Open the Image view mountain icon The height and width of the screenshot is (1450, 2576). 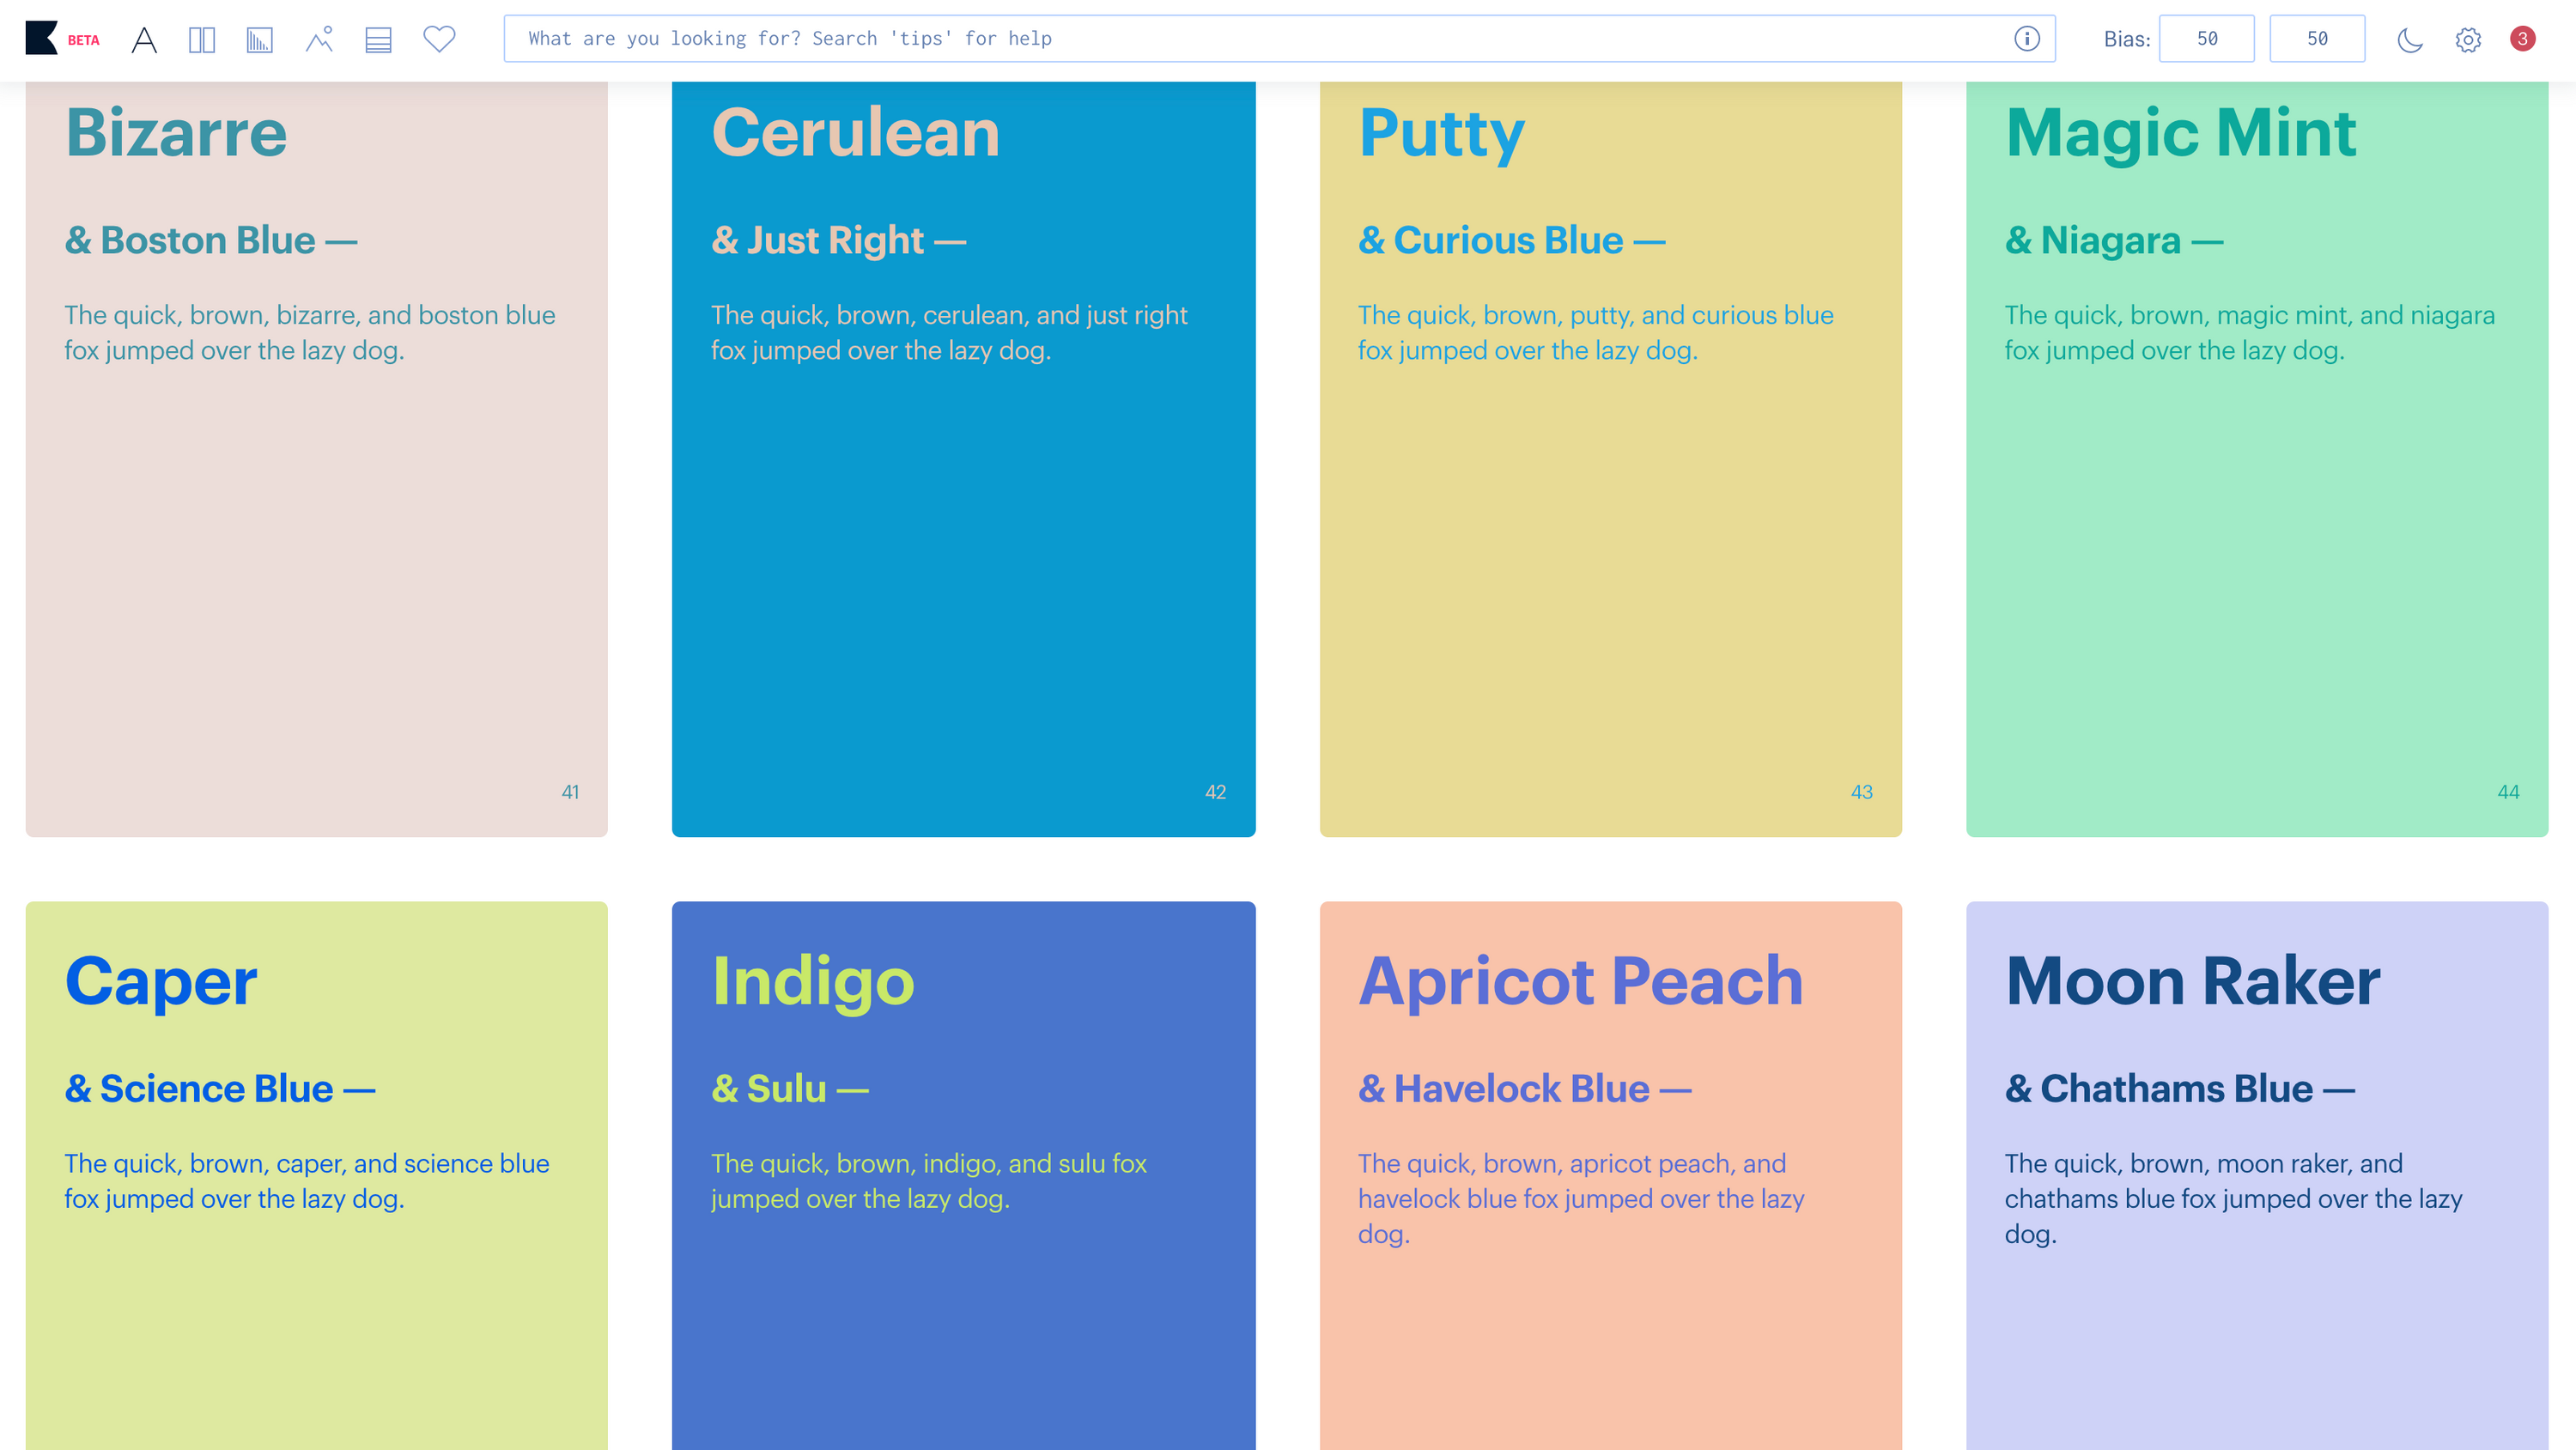tap(319, 39)
